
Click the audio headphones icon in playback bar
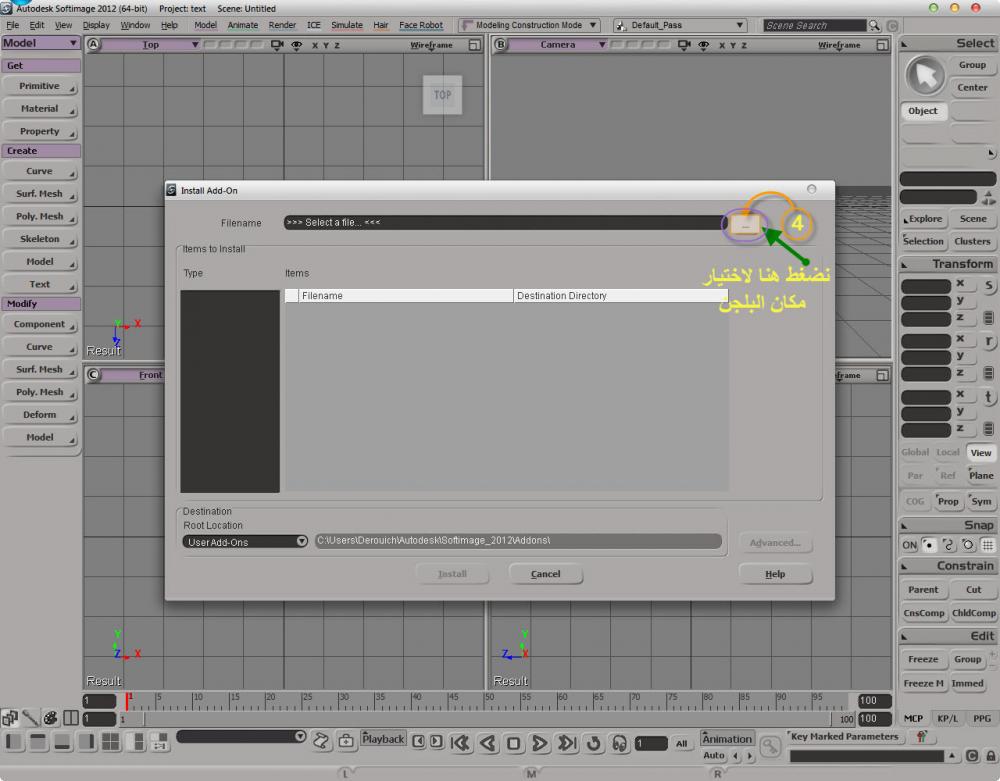pos(619,743)
